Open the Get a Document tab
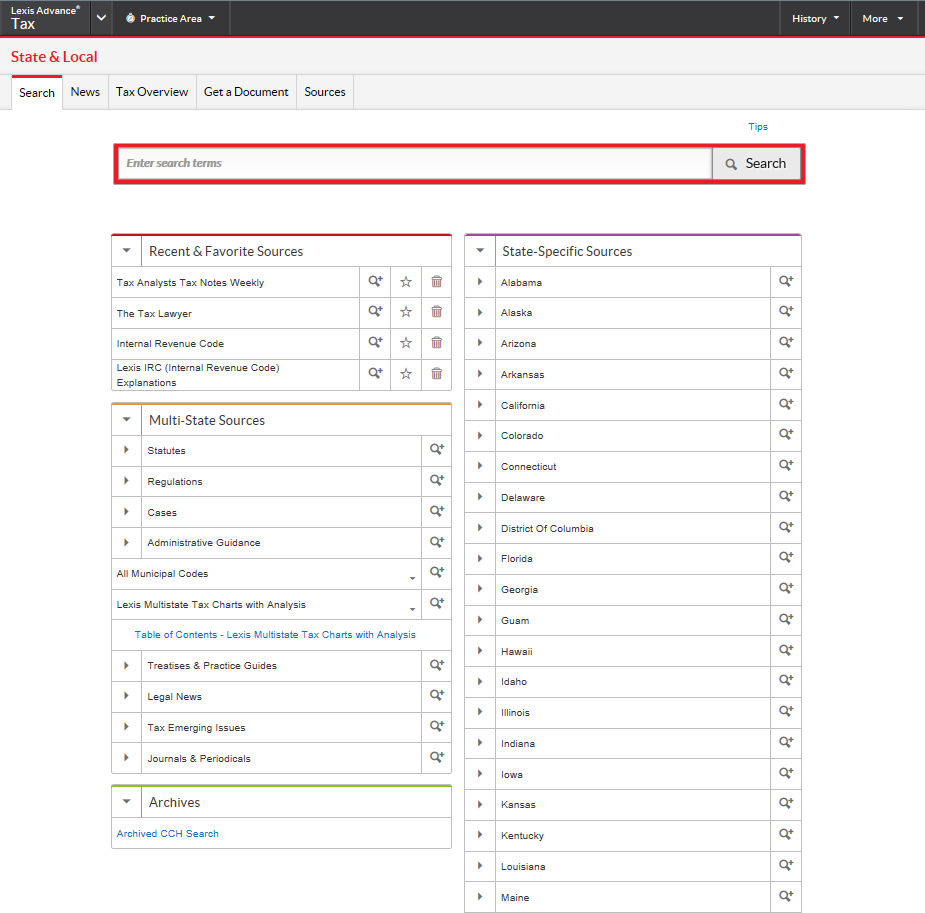 (246, 92)
